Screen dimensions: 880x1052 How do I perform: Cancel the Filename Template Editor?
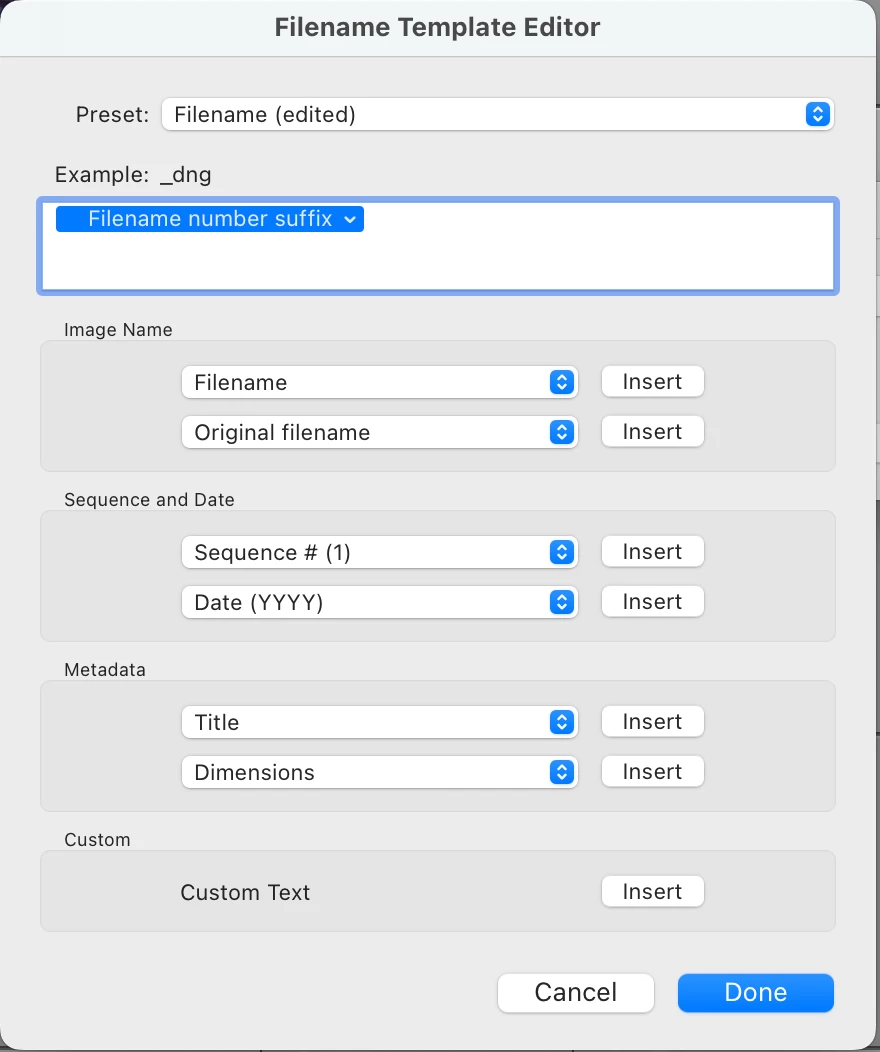[x=576, y=992]
